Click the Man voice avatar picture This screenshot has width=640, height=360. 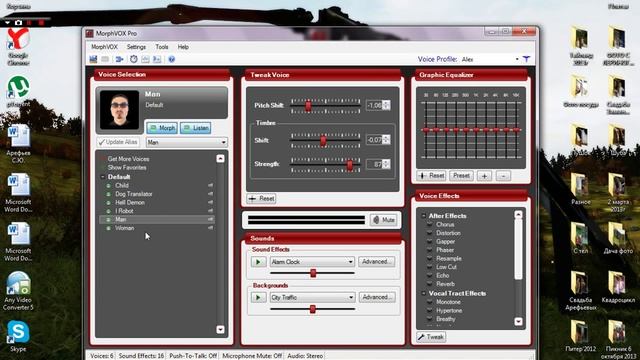click(119, 110)
